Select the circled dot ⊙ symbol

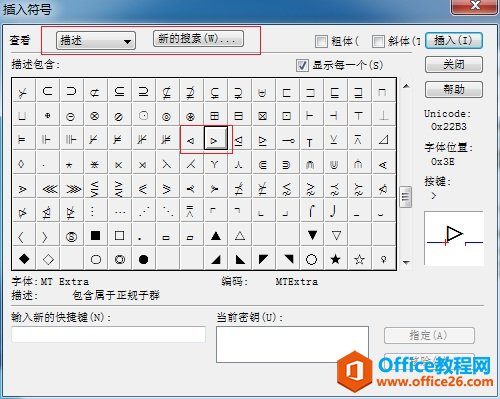pyautogui.click(x=144, y=116)
